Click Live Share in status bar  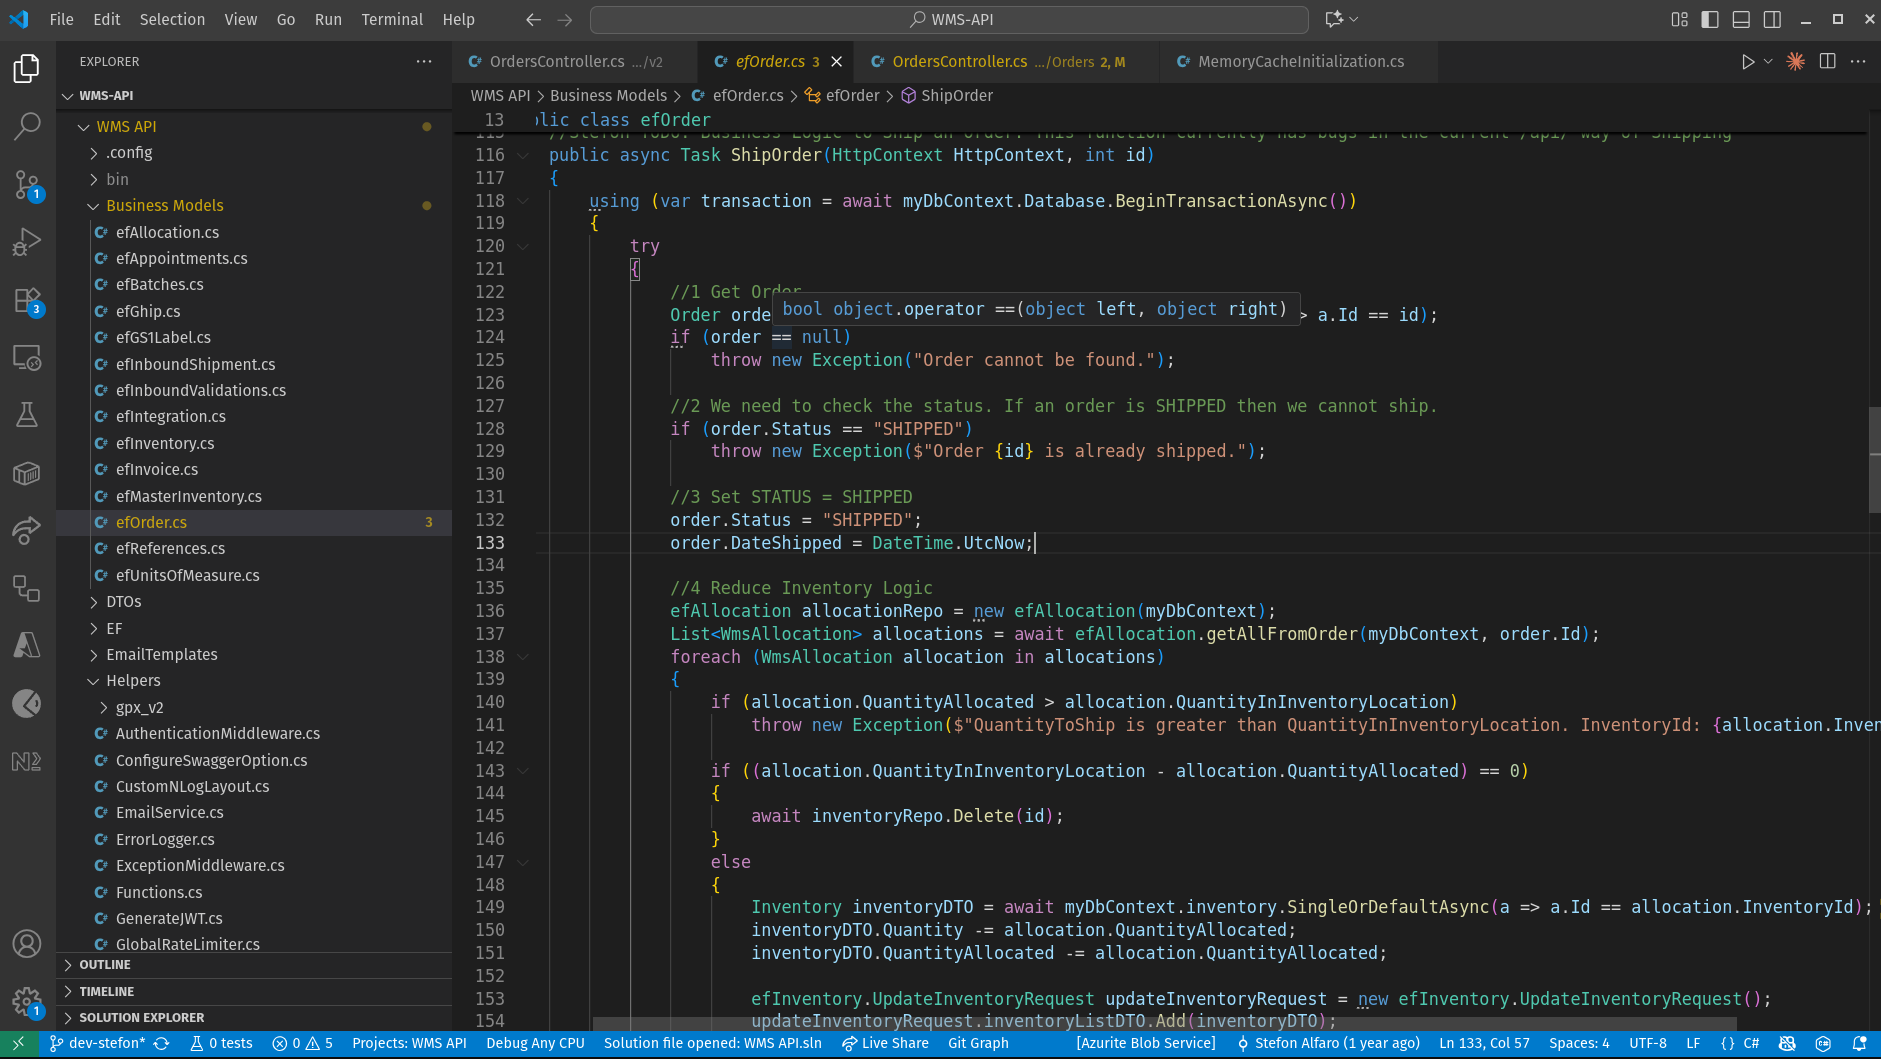[885, 1043]
